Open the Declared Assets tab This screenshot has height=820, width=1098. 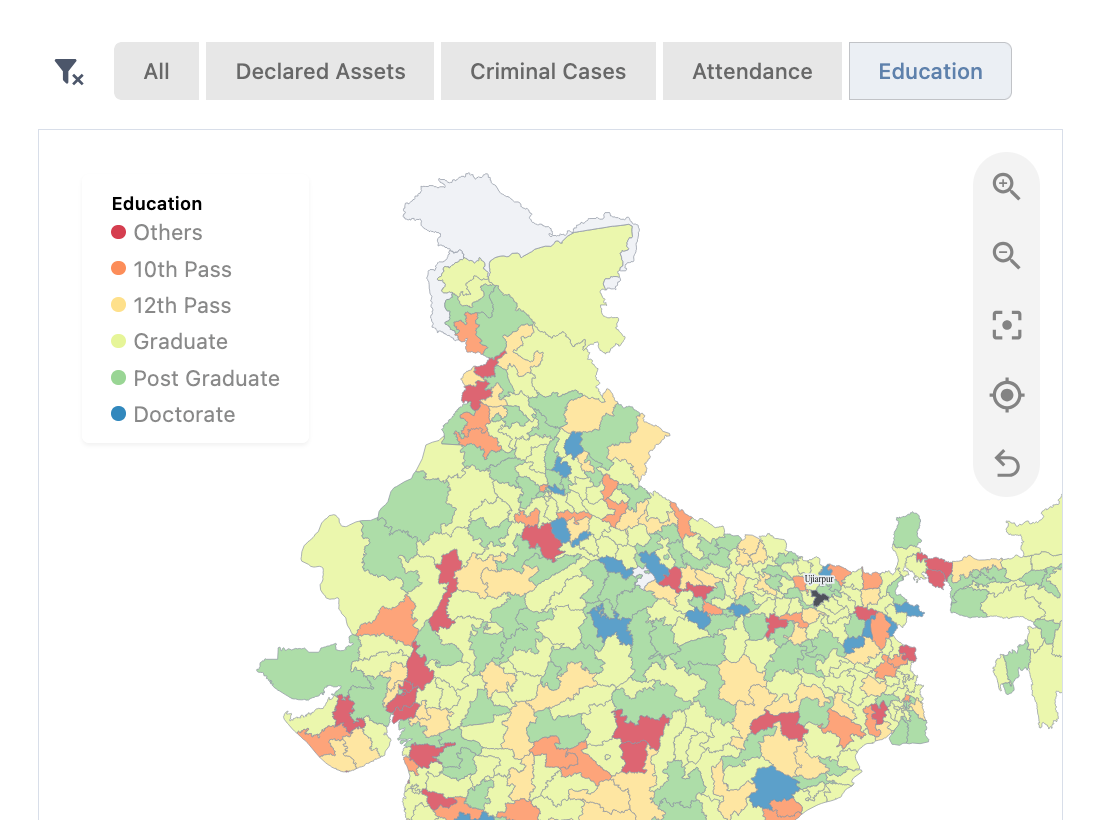click(320, 72)
